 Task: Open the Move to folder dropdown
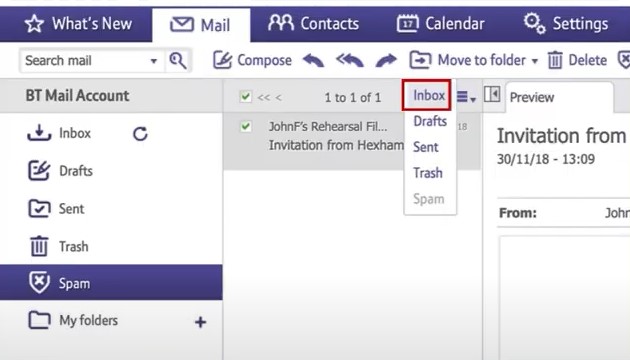coord(474,60)
